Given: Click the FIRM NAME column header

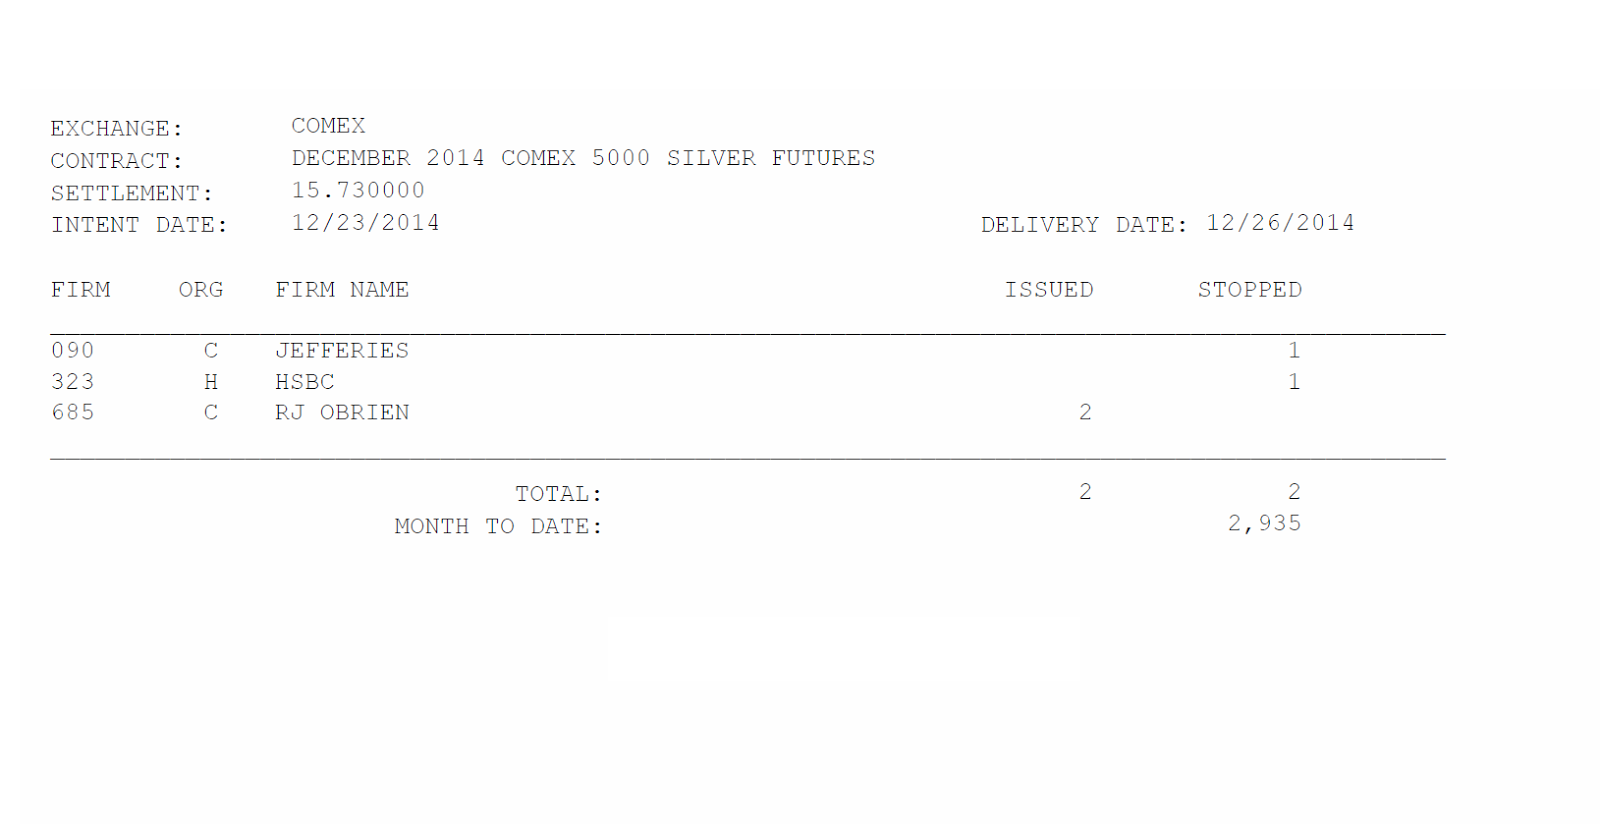Looking at the screenshot, I should pos(342,290).
